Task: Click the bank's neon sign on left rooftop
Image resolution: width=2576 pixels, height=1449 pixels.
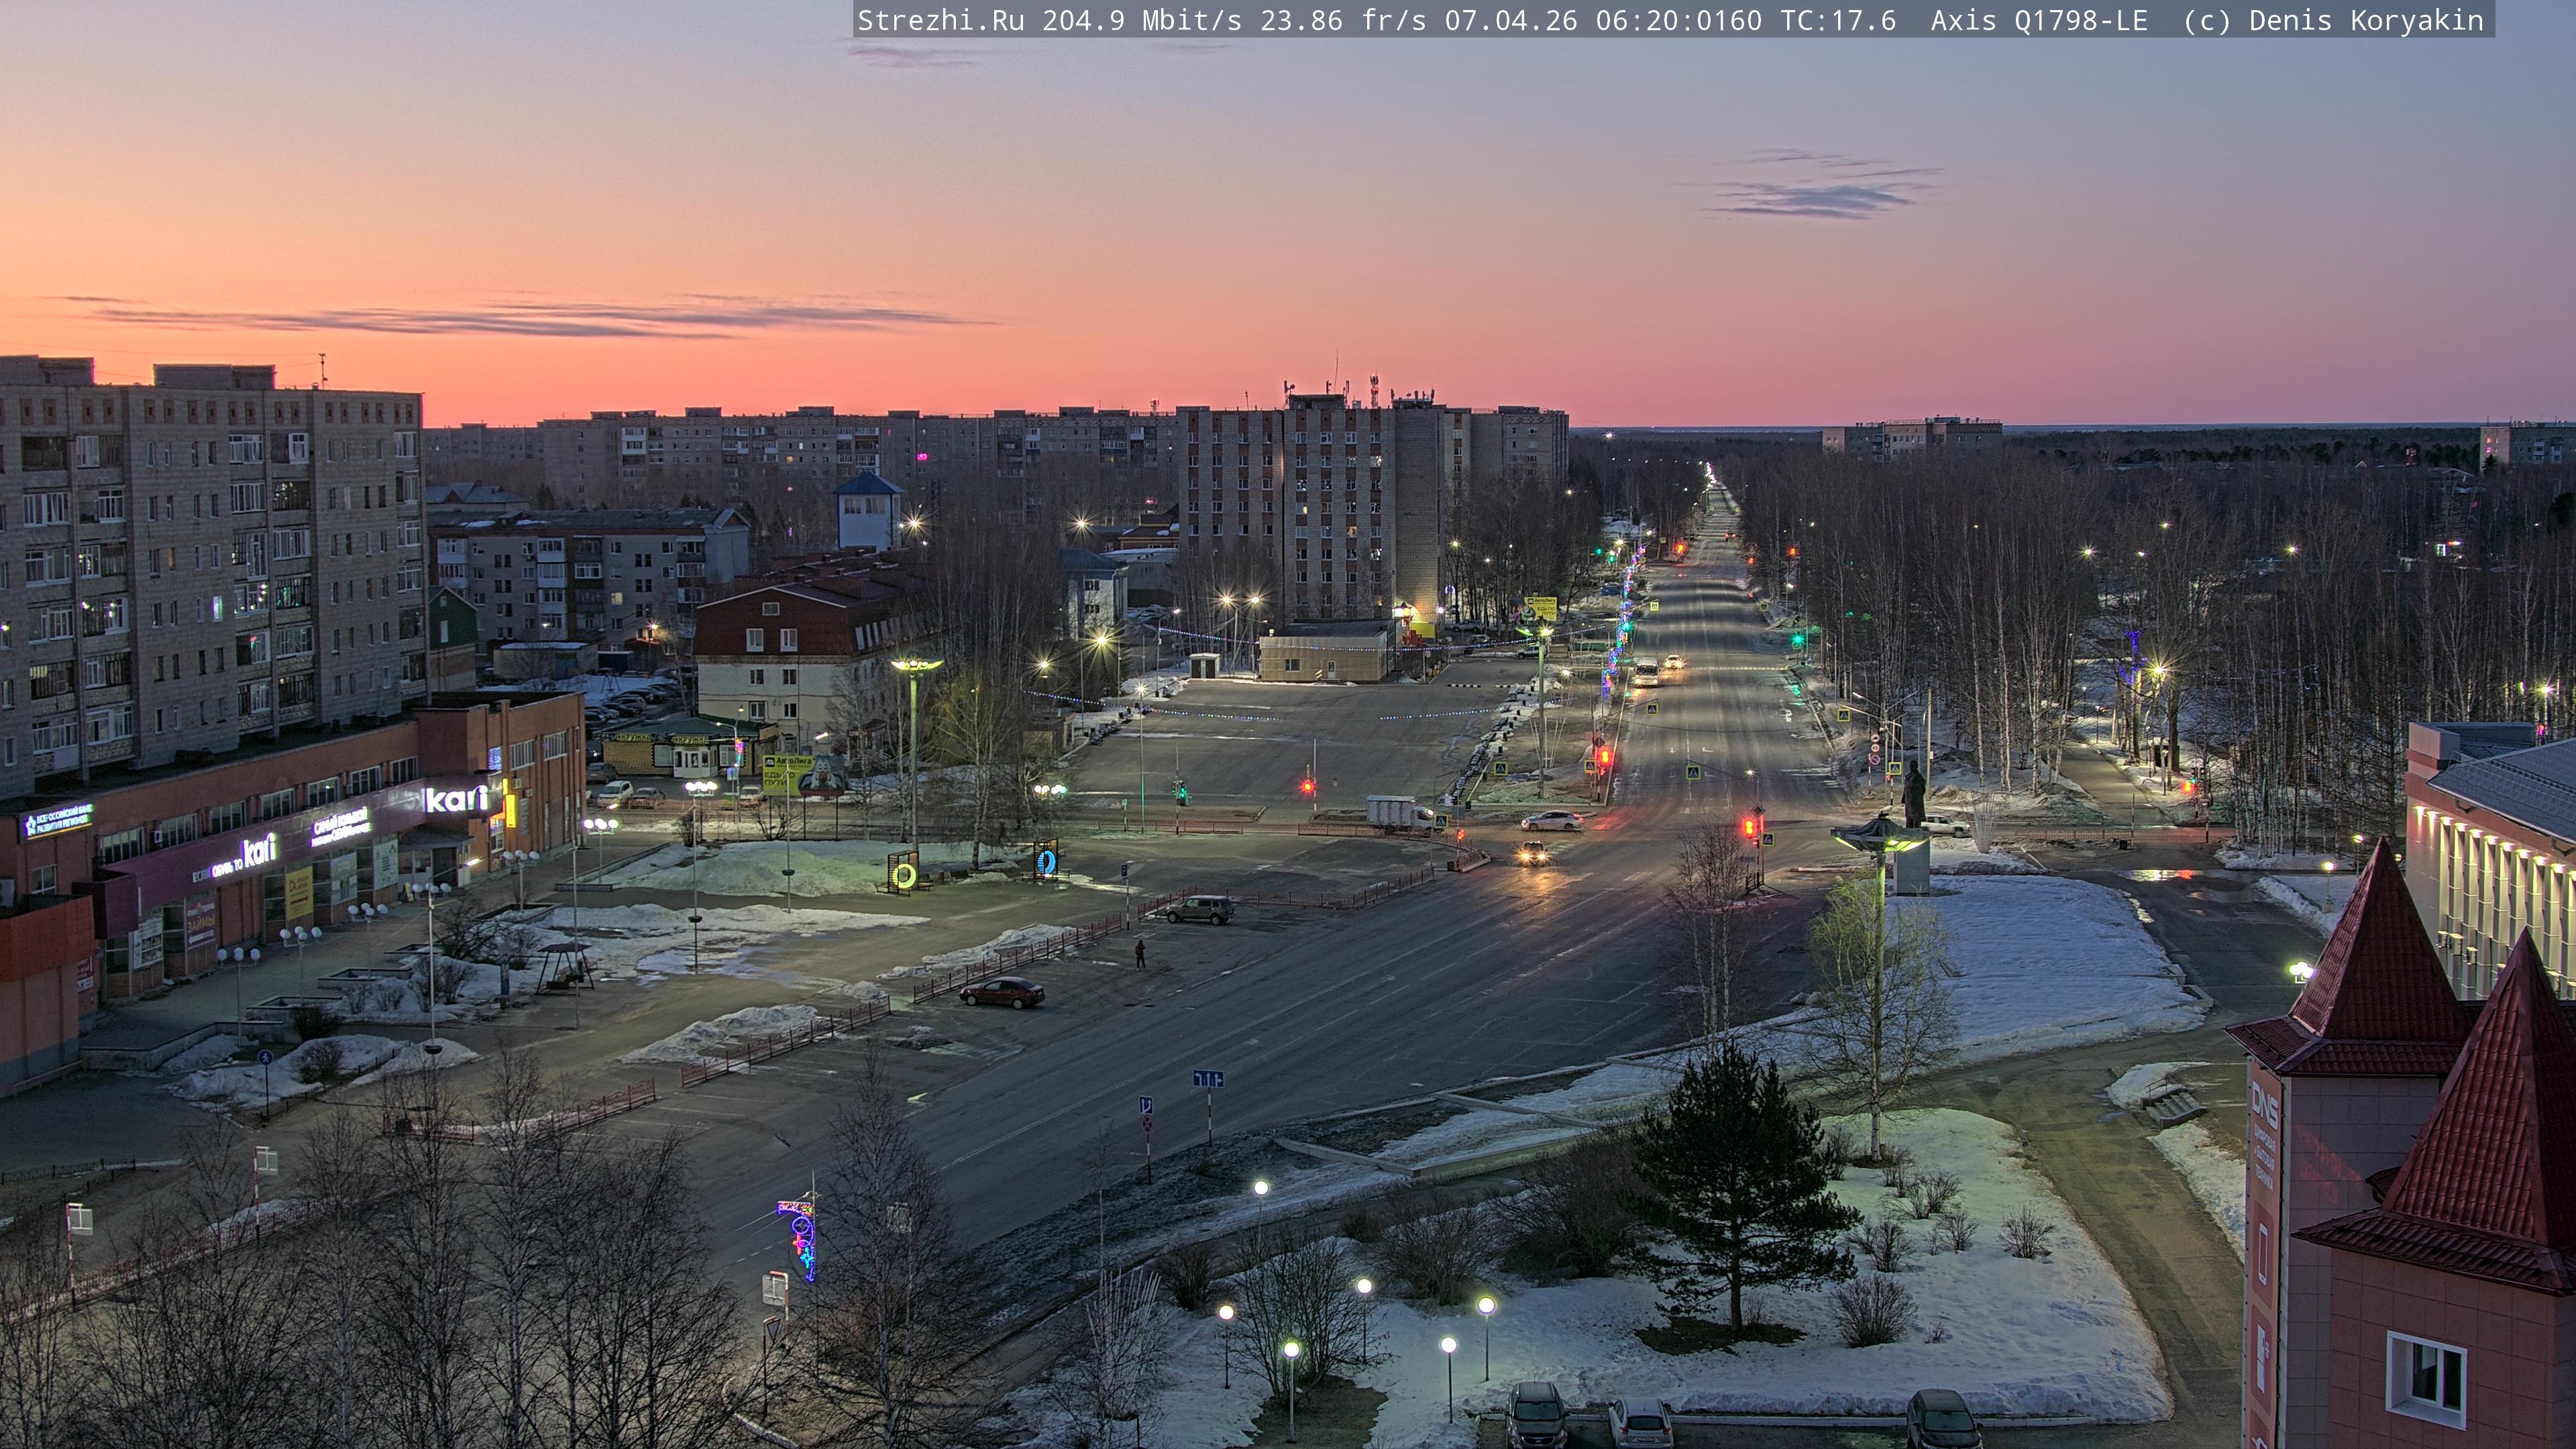Action: [x=58, y=821]
